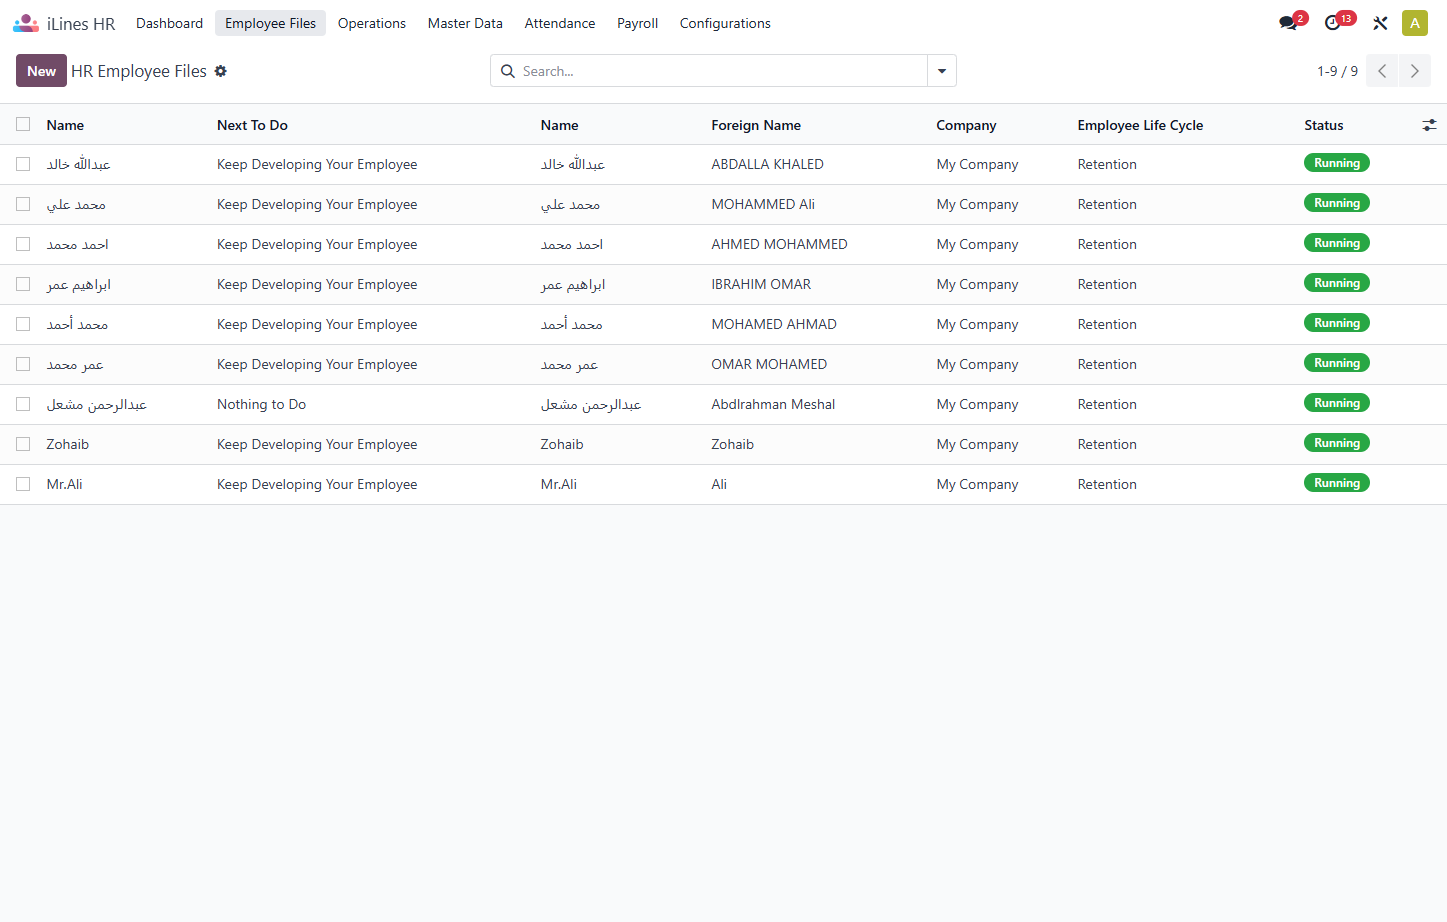Click the Nothing to Do cell

[261, 404]
